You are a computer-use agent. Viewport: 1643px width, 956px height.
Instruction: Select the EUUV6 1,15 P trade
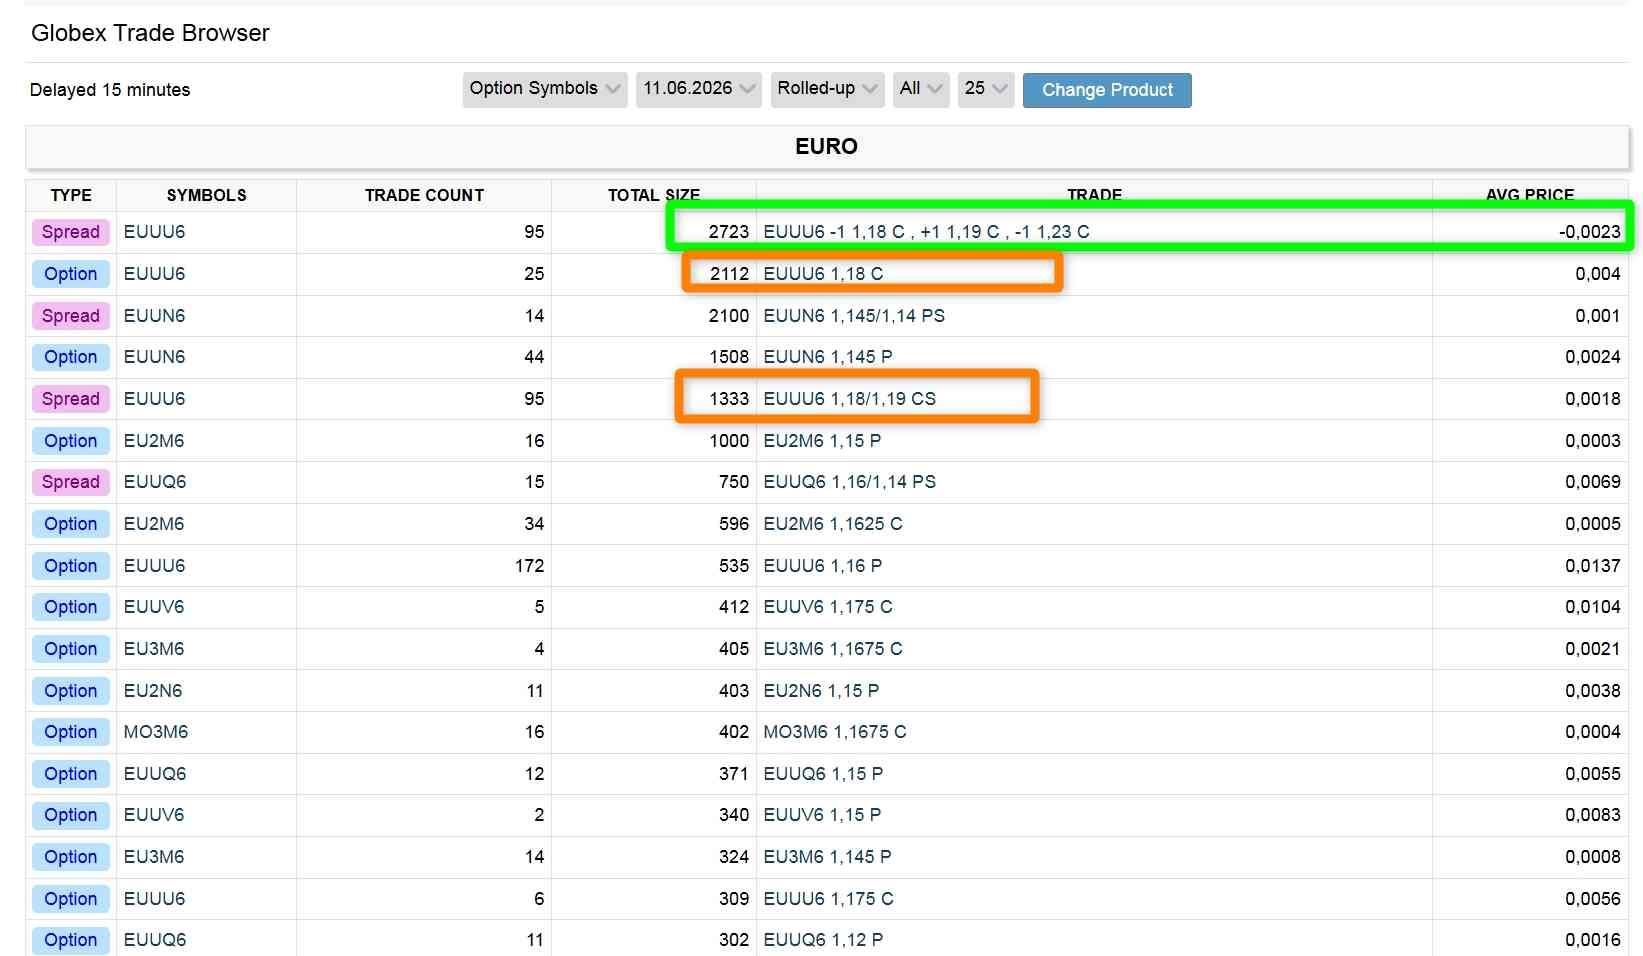[822, 815]
